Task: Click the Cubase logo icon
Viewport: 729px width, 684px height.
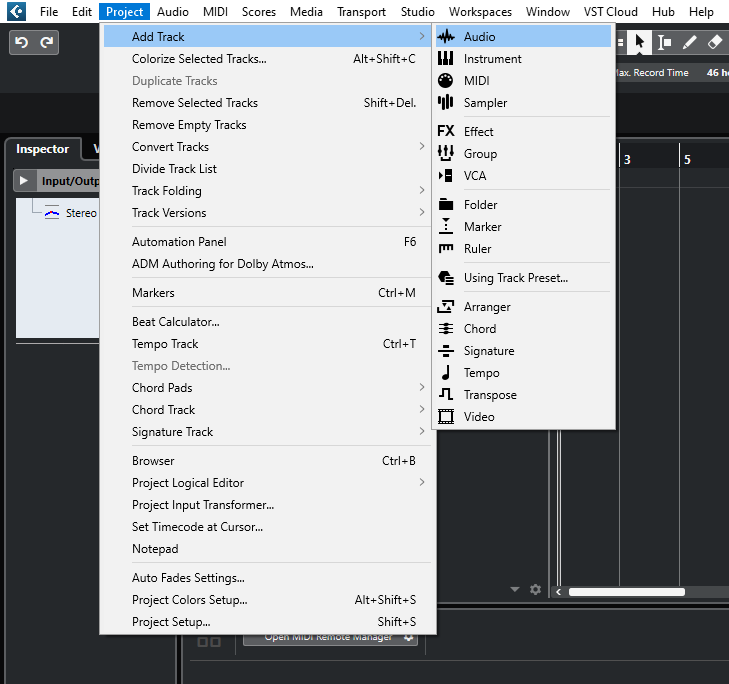Action: 16,11
